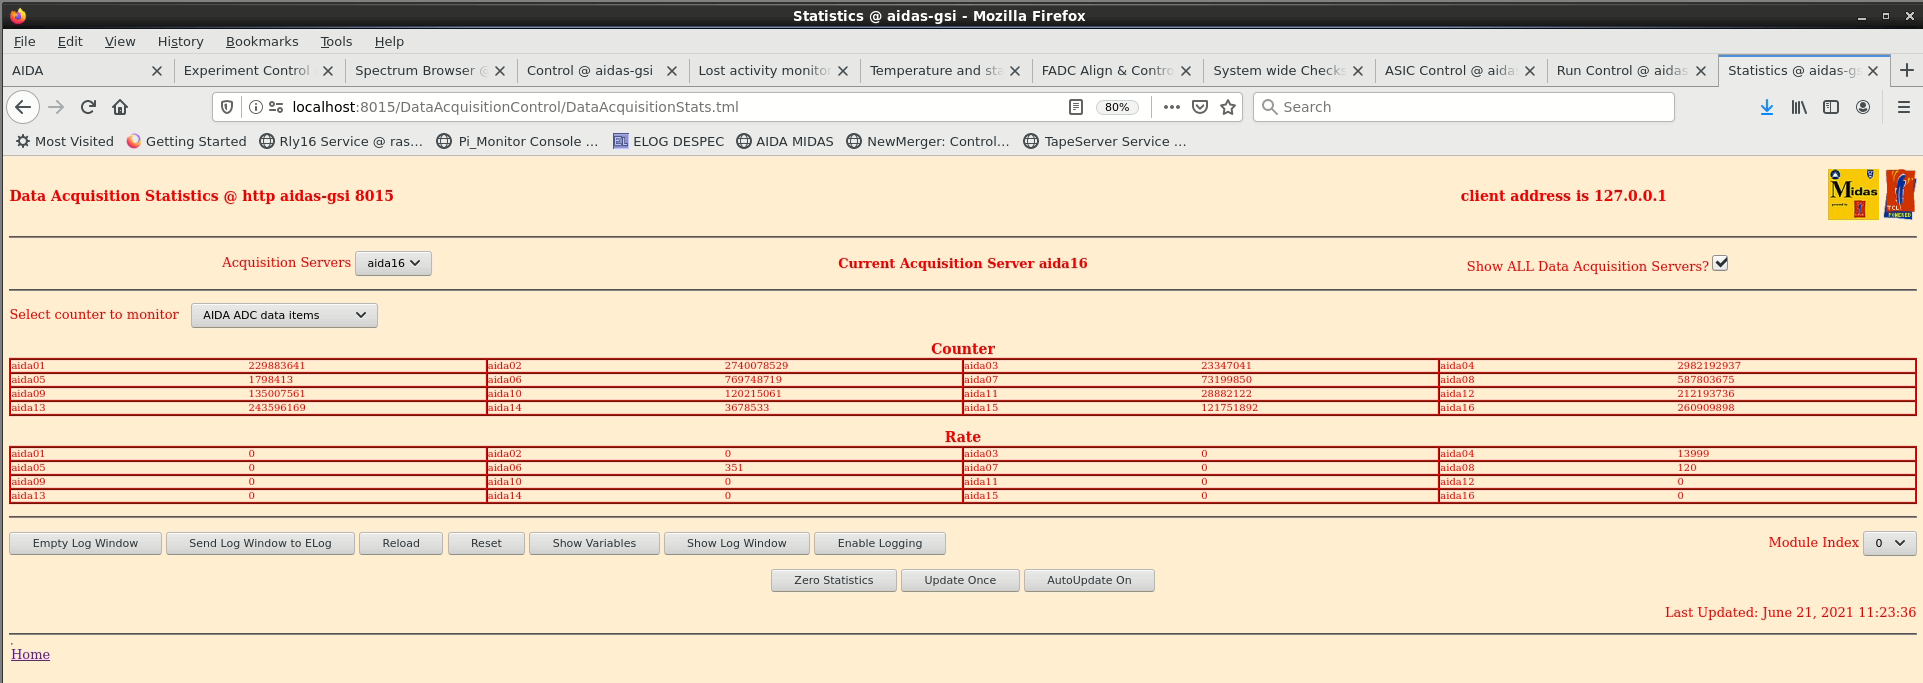Open the Bookmarks menu
Screen dimensions: 1923x683
click(262, 41)
